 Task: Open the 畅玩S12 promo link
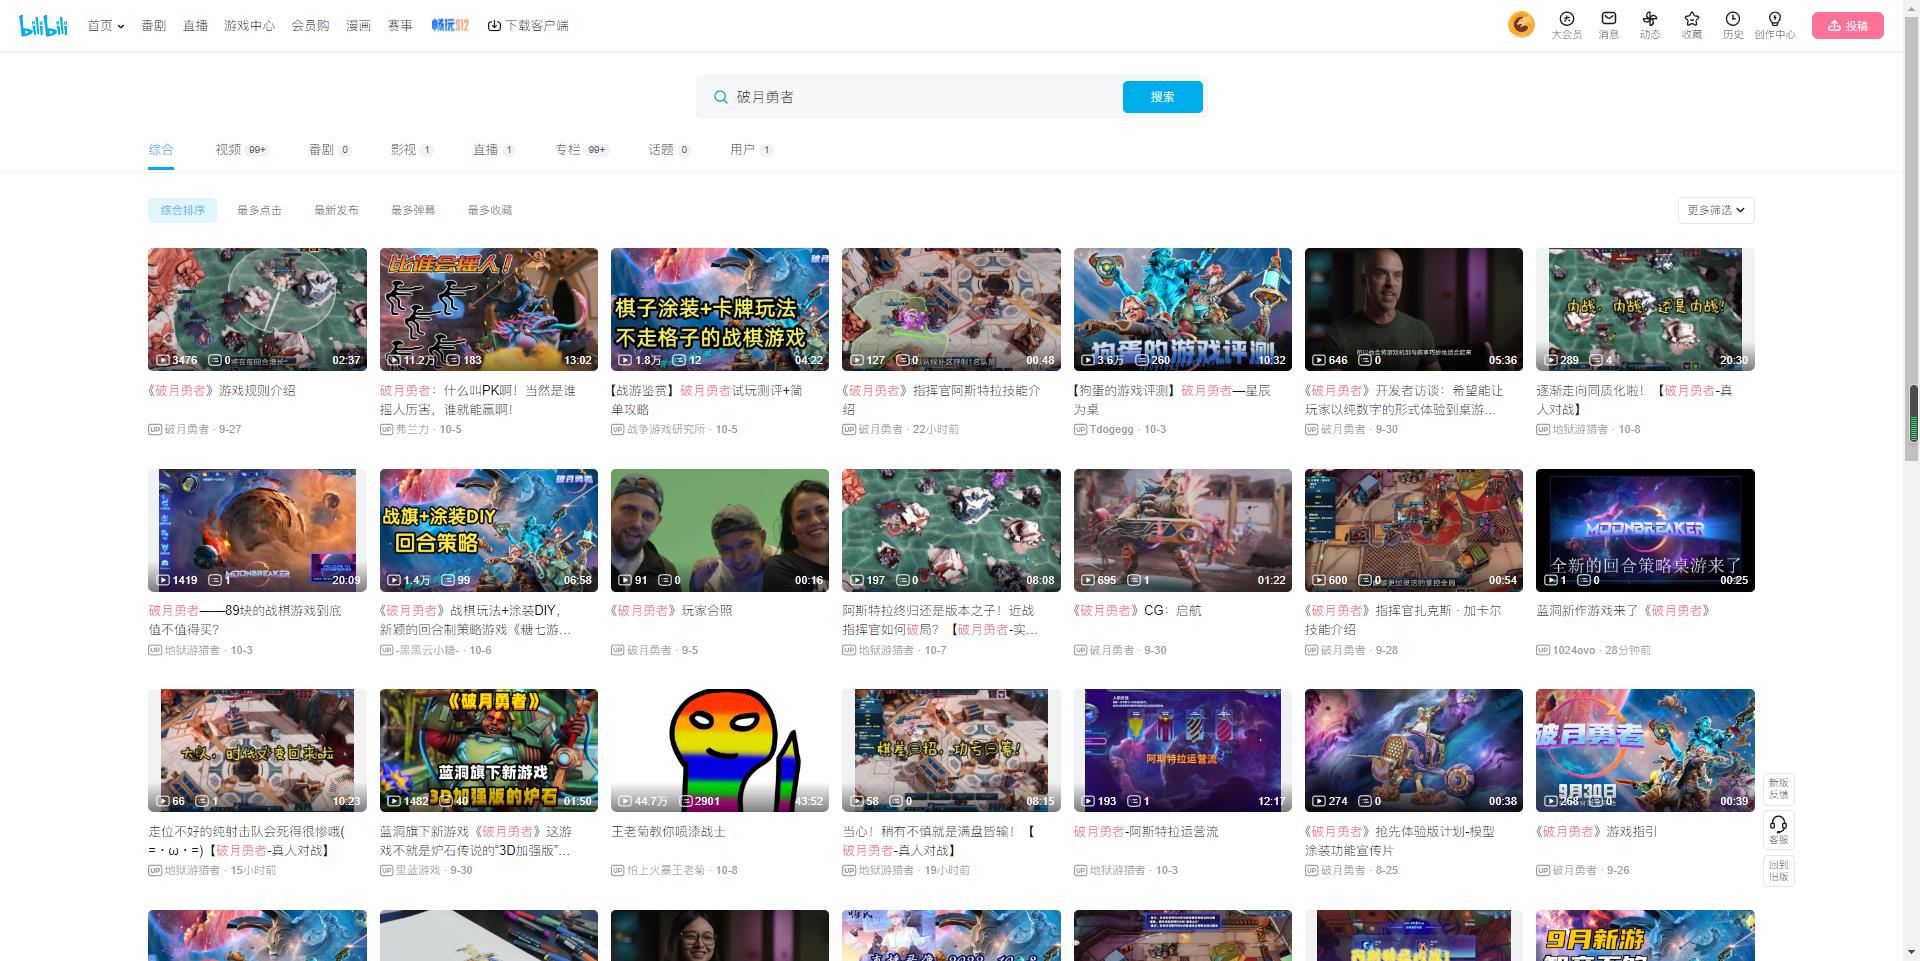(x=450, y=25)
